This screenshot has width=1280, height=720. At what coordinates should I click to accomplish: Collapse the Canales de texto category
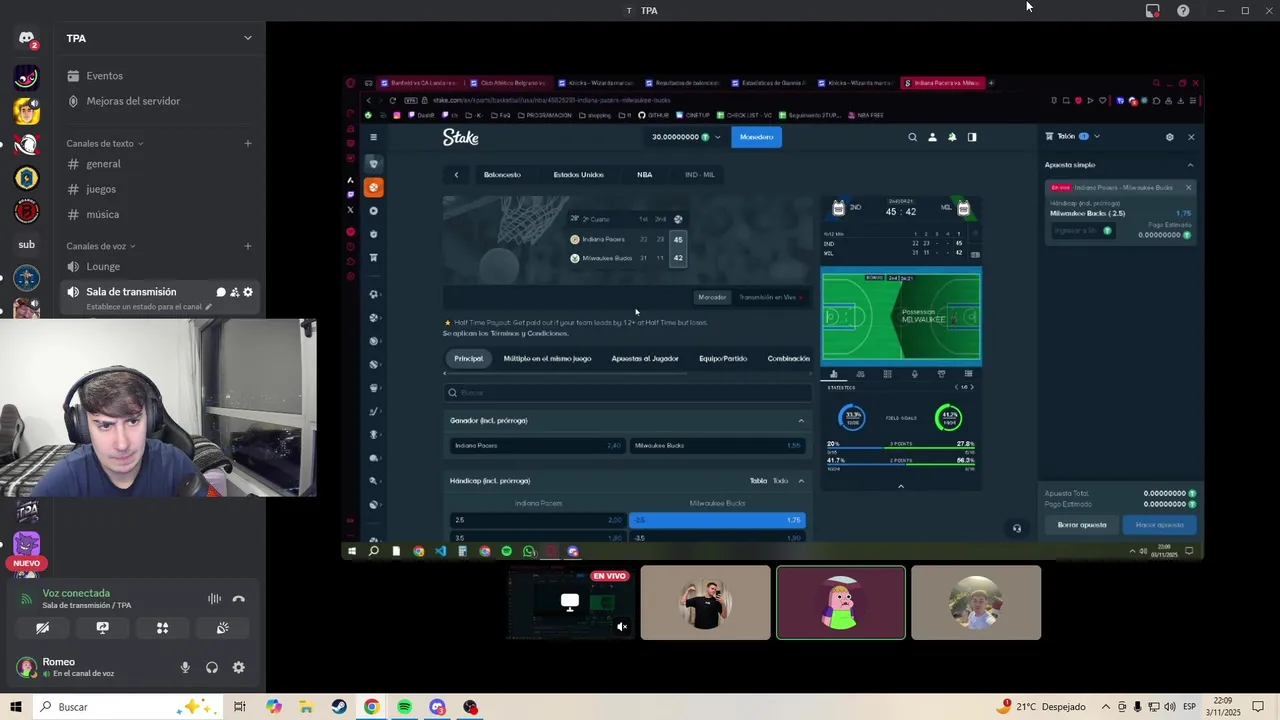[x=105, y=143]
